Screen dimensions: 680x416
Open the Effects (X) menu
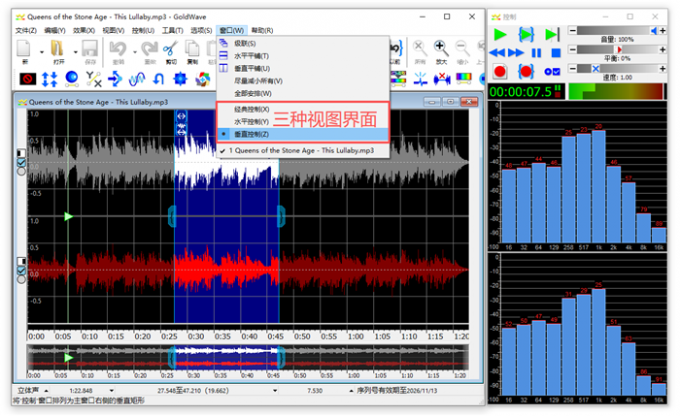[x=84, y=30]
